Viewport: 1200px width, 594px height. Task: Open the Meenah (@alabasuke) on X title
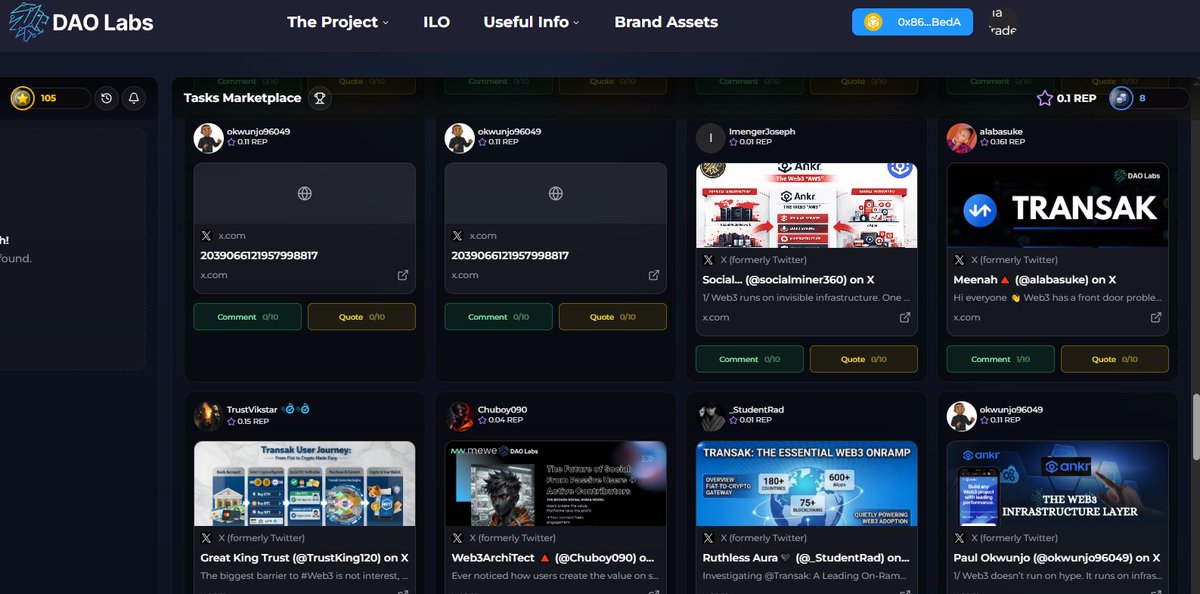[x=1035, y=280]
